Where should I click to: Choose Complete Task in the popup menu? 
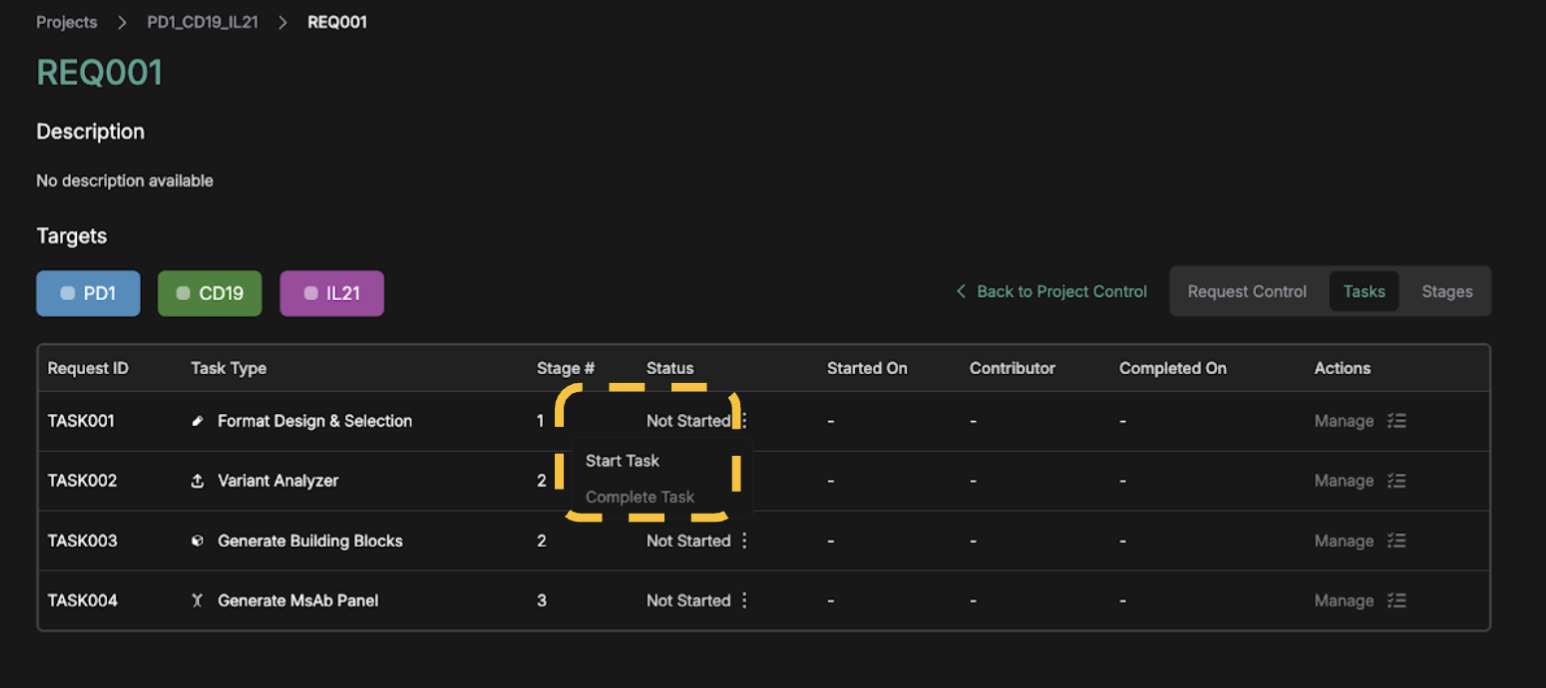639,497
